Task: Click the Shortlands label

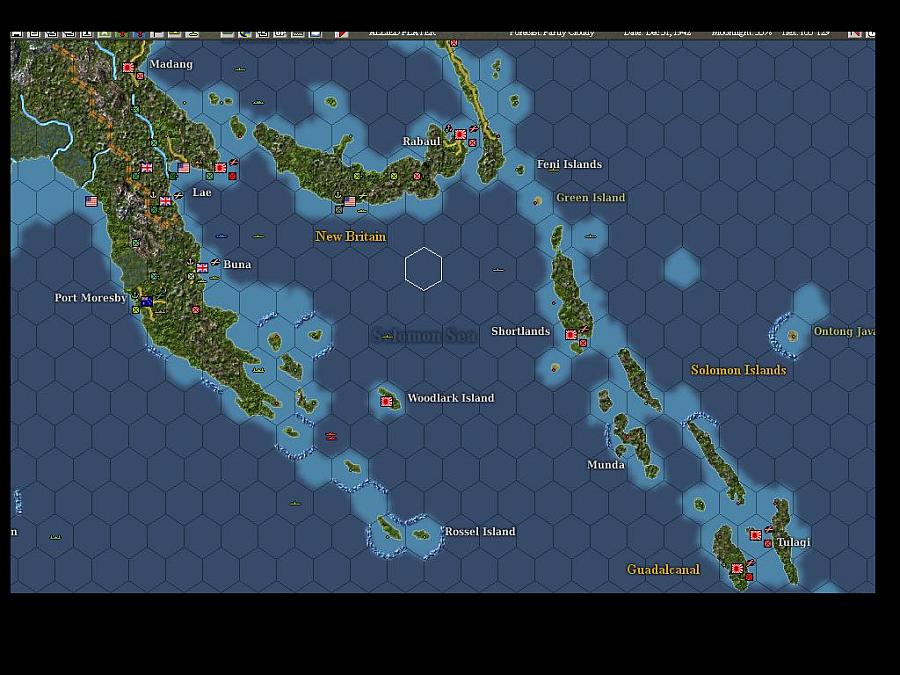Action: (x=521, y=331)
